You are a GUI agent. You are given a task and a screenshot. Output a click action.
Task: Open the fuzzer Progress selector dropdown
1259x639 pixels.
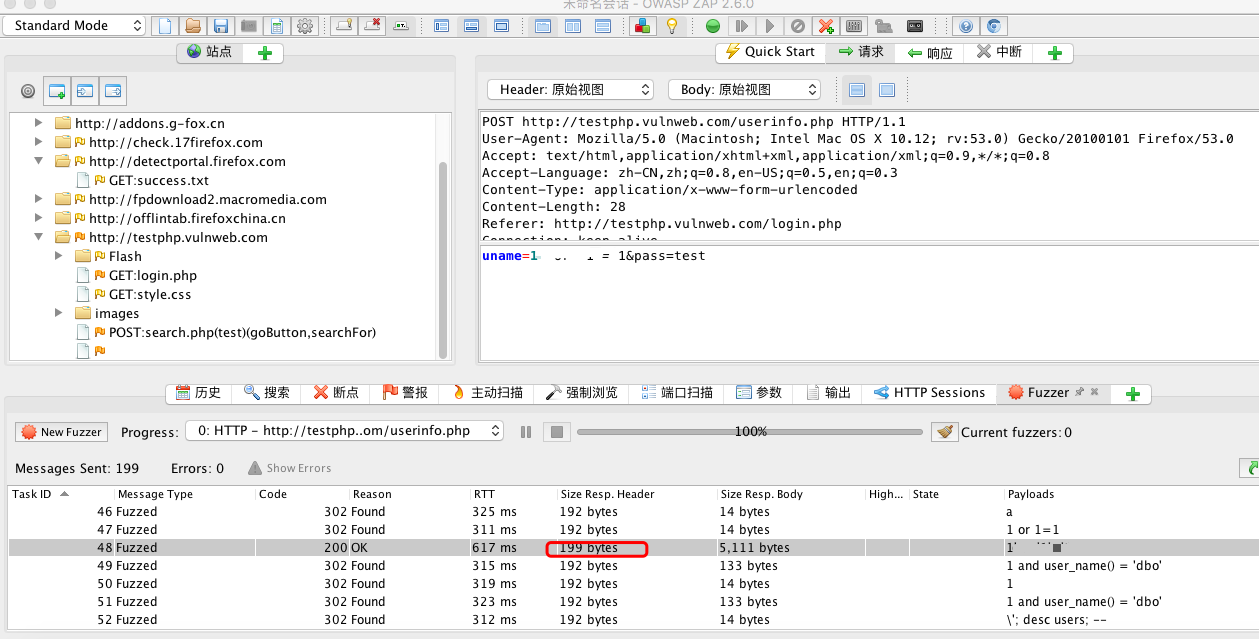tap(344, 431)
